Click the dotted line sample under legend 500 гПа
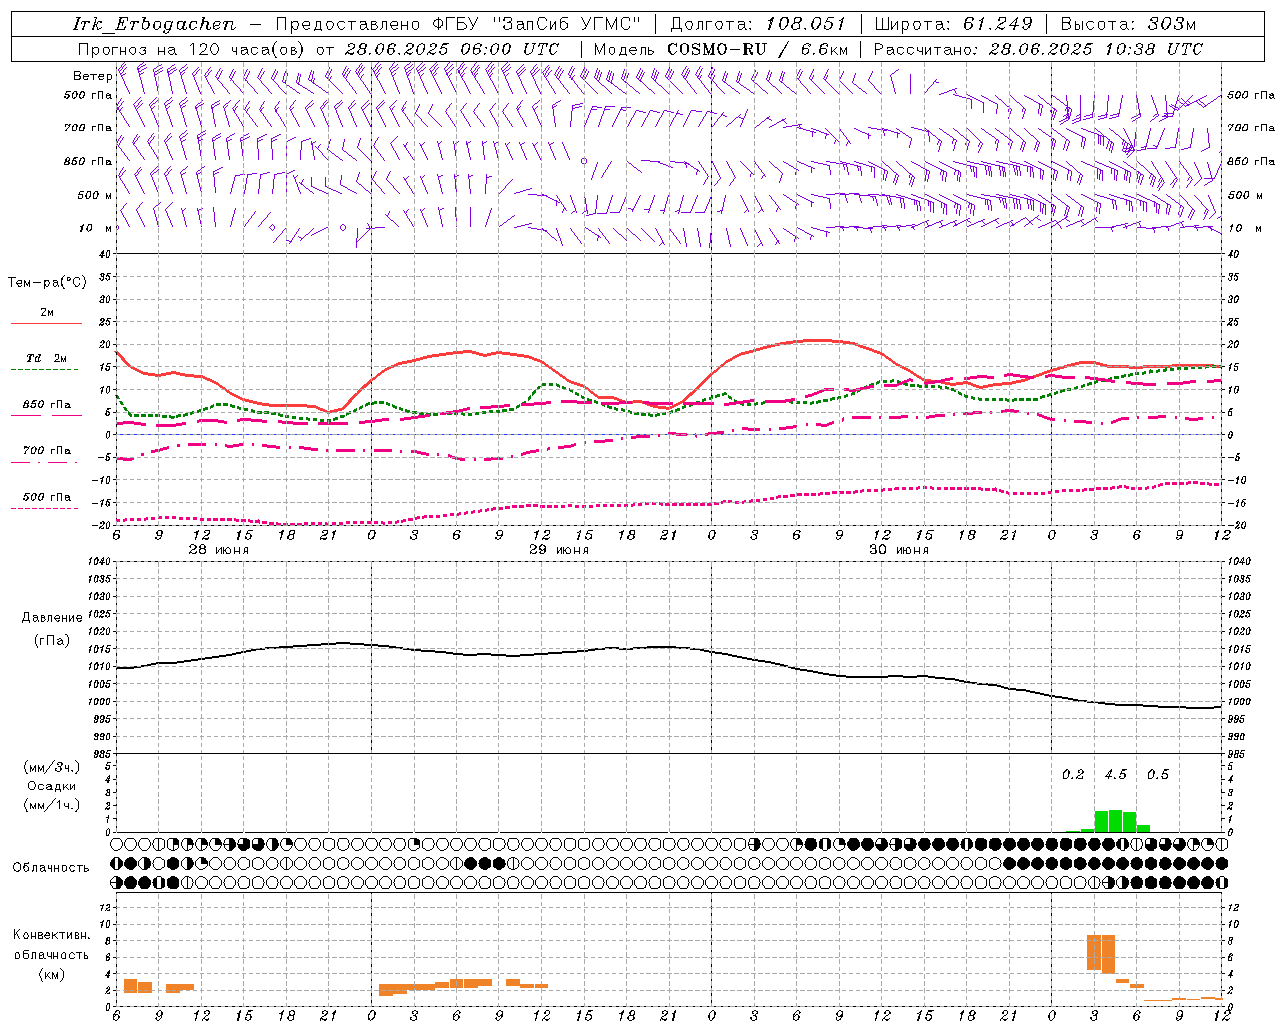The height and width of the screenshot is (1024, 1280). [46, 509]
